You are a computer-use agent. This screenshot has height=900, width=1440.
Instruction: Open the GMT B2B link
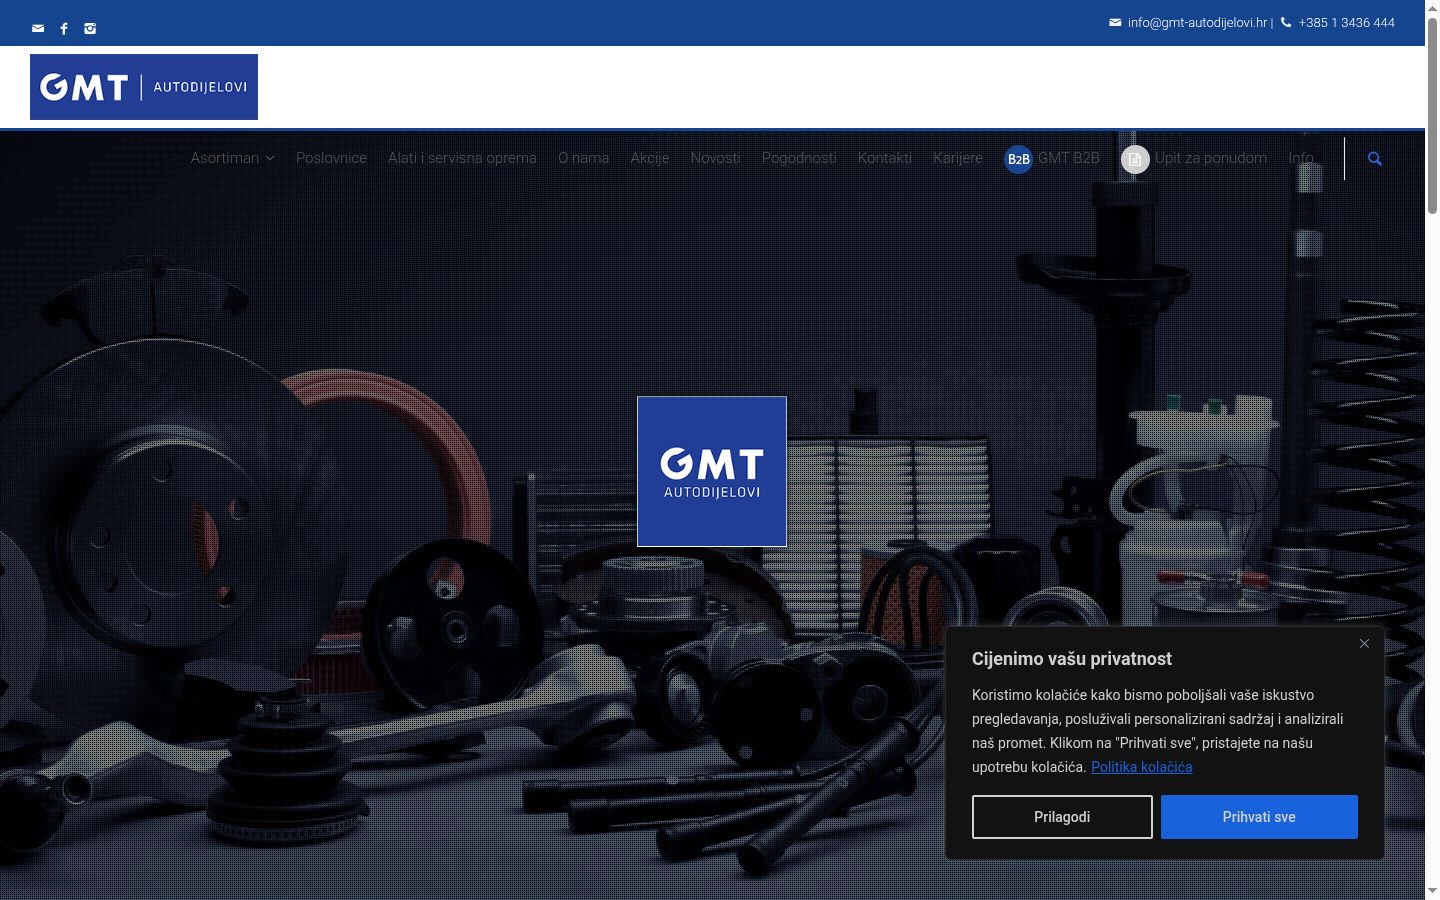pyautogui.click(x=1068, y=158)
